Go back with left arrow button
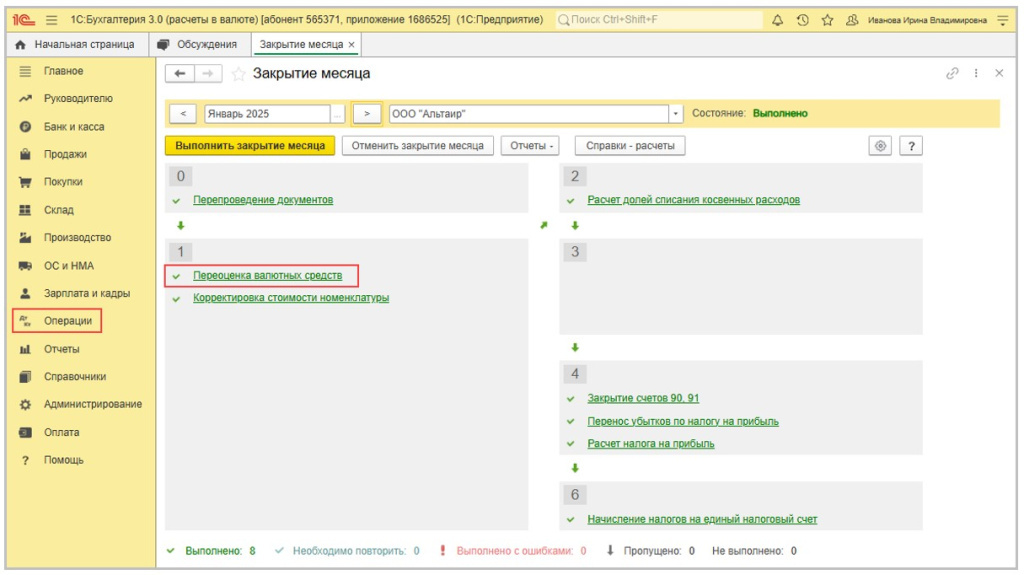This screenshot has width=1024, height=575. pyautogui.click(x=180, y=73)
